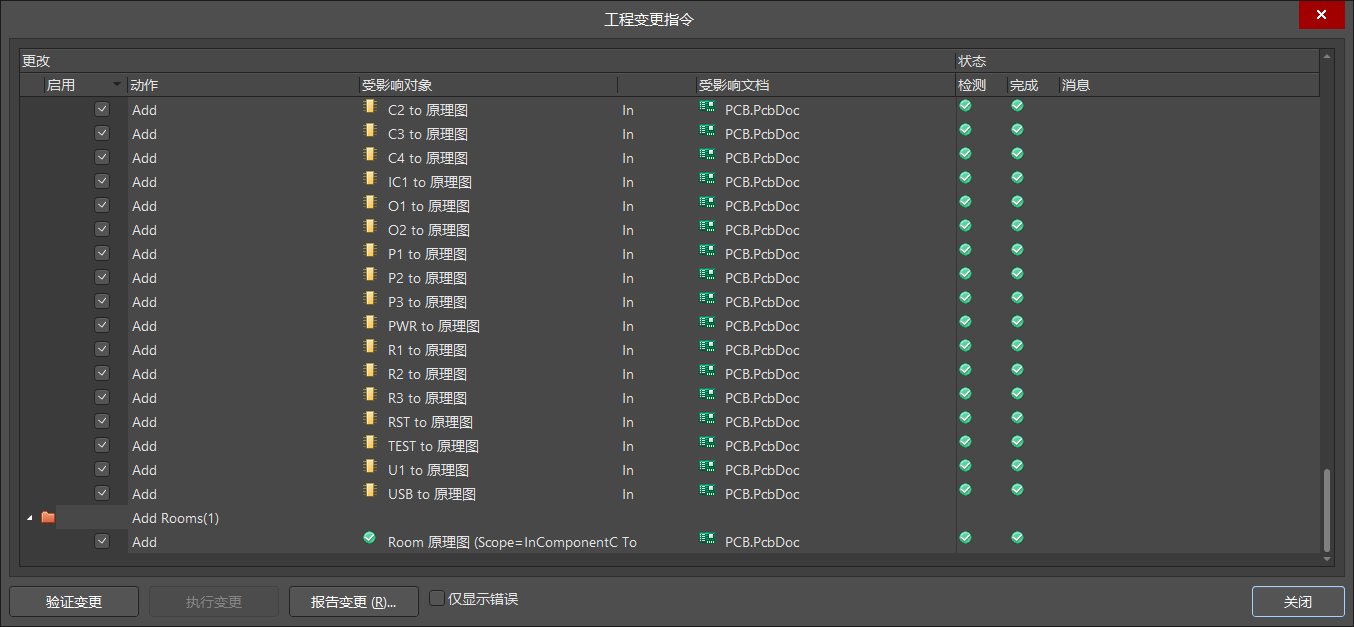Collapse the Add Rooms(1) group

point(29,517)
